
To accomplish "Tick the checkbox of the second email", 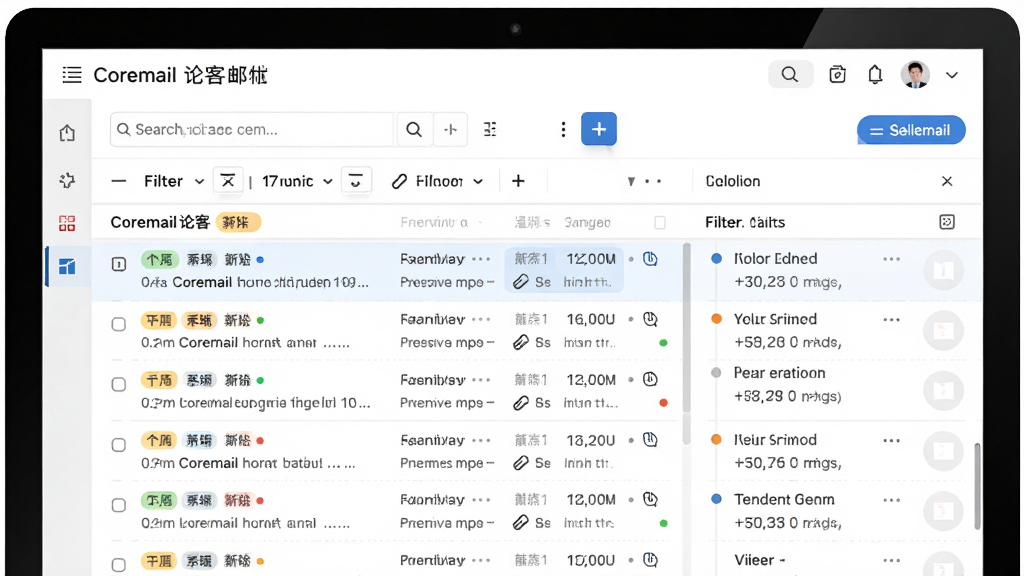I will 119,324.
